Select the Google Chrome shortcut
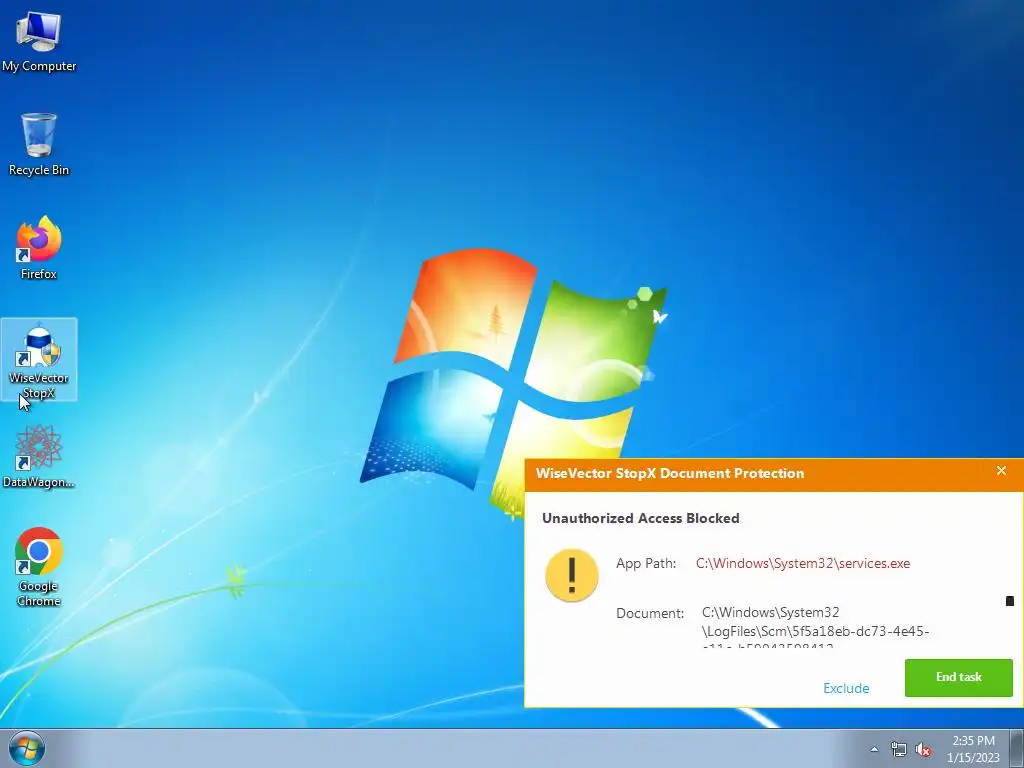This screenshot has width=1024, height=768. click(39, 567)
